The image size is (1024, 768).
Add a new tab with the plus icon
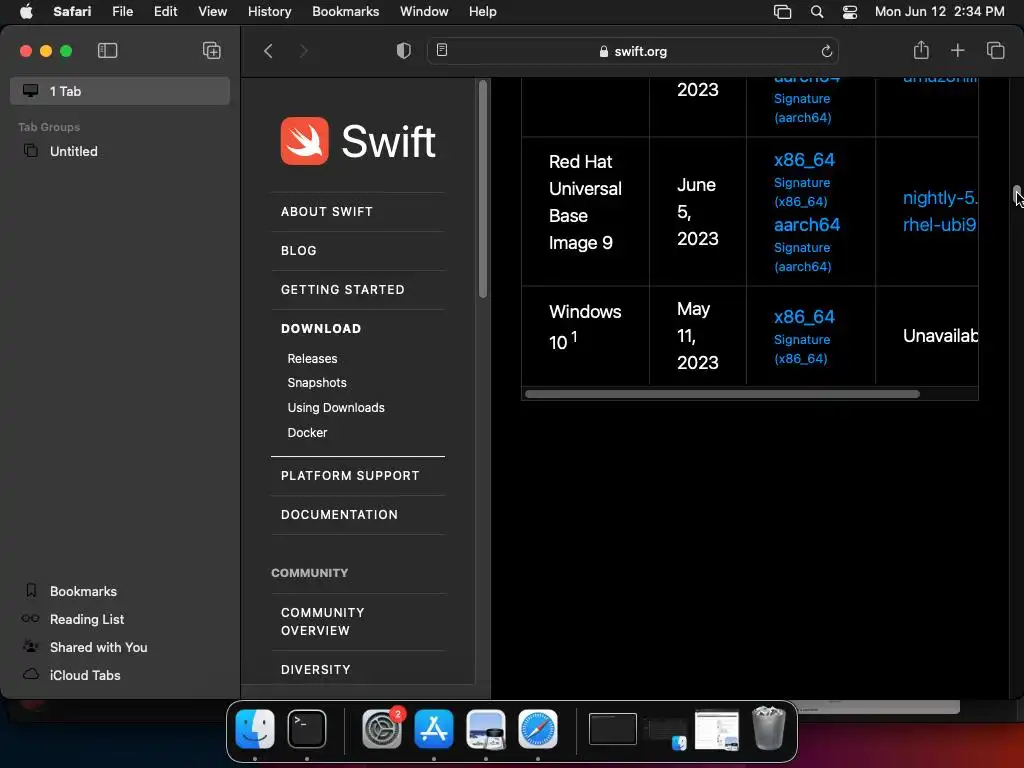pyautogui.click(x=957, y=50)
